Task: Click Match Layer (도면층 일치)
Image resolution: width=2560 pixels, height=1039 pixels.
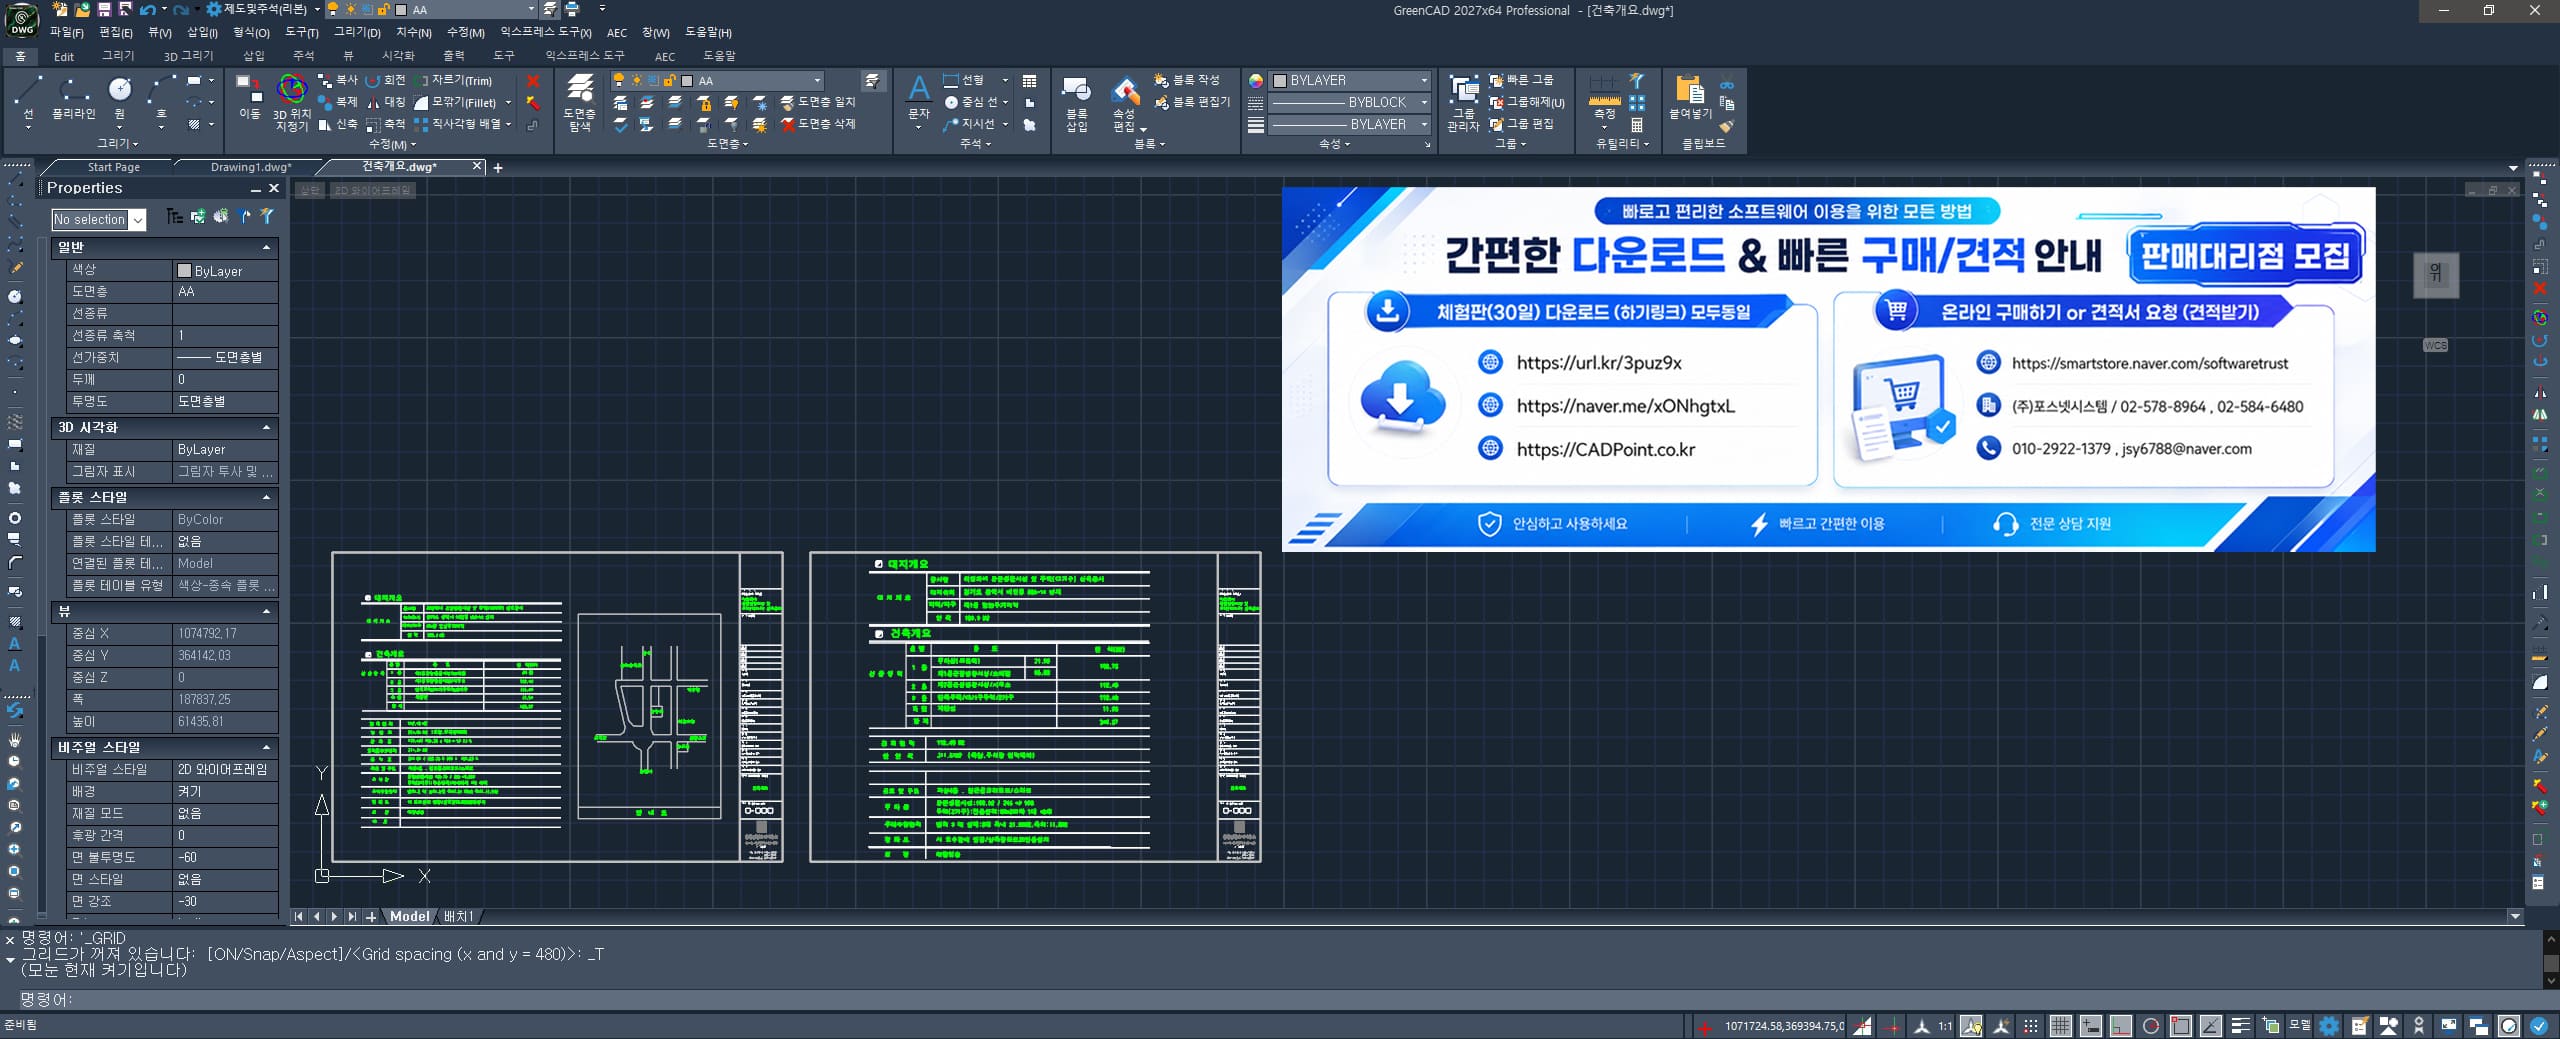Action: [x=818, y=102]
